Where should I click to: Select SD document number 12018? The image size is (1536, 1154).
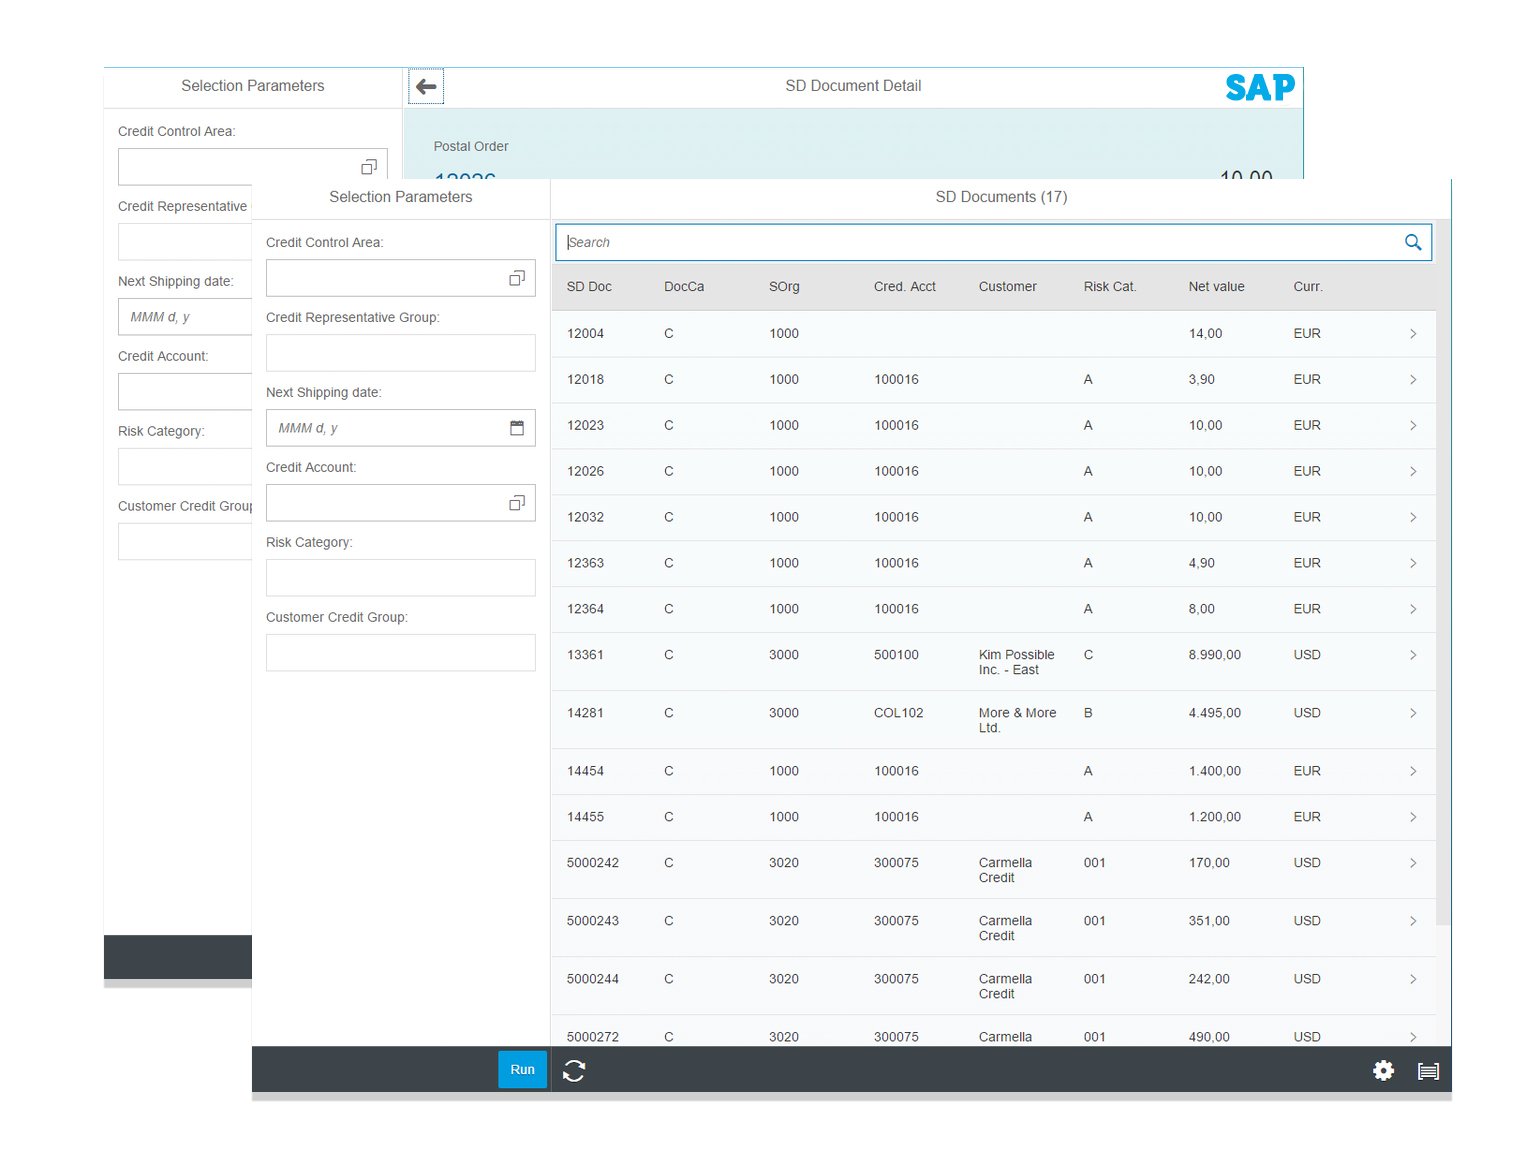tap(585, 380)
